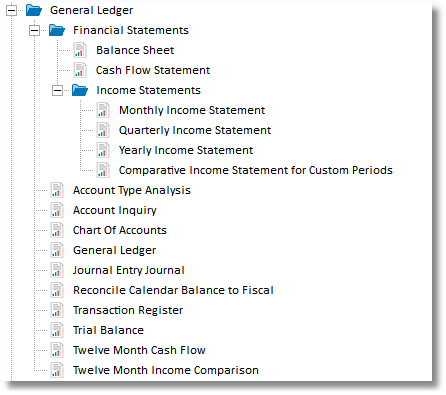This screenshot has width=446, height=395.
Task: Open the Trial Balance report
Action: 108,330
